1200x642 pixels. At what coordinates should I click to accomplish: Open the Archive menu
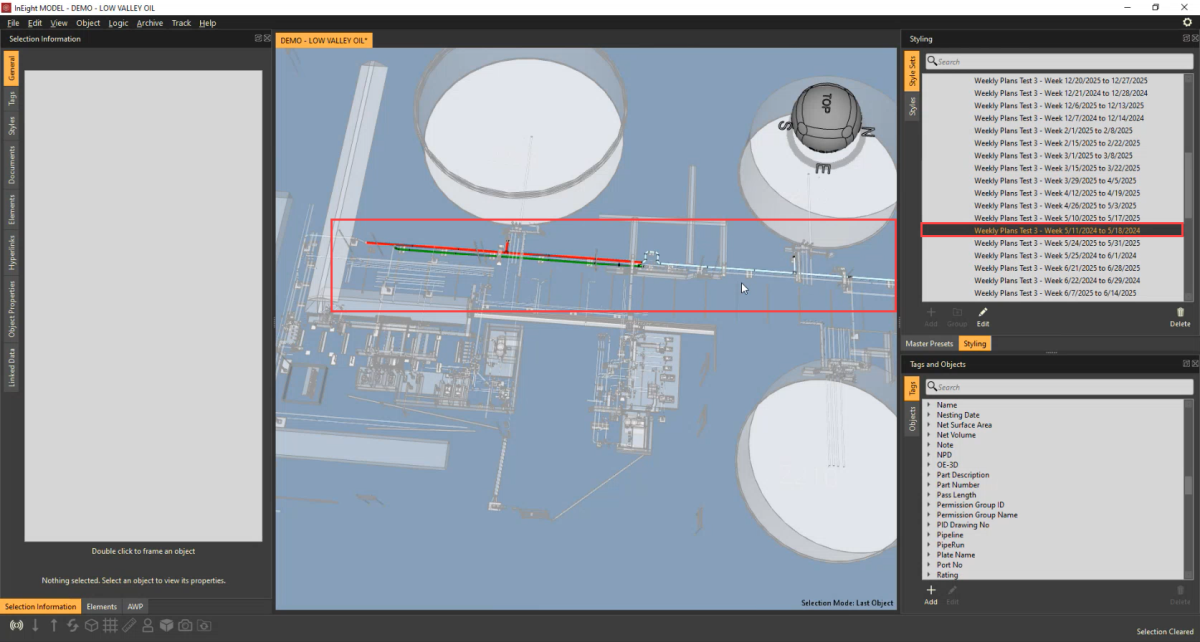click(x=150, y=22)
